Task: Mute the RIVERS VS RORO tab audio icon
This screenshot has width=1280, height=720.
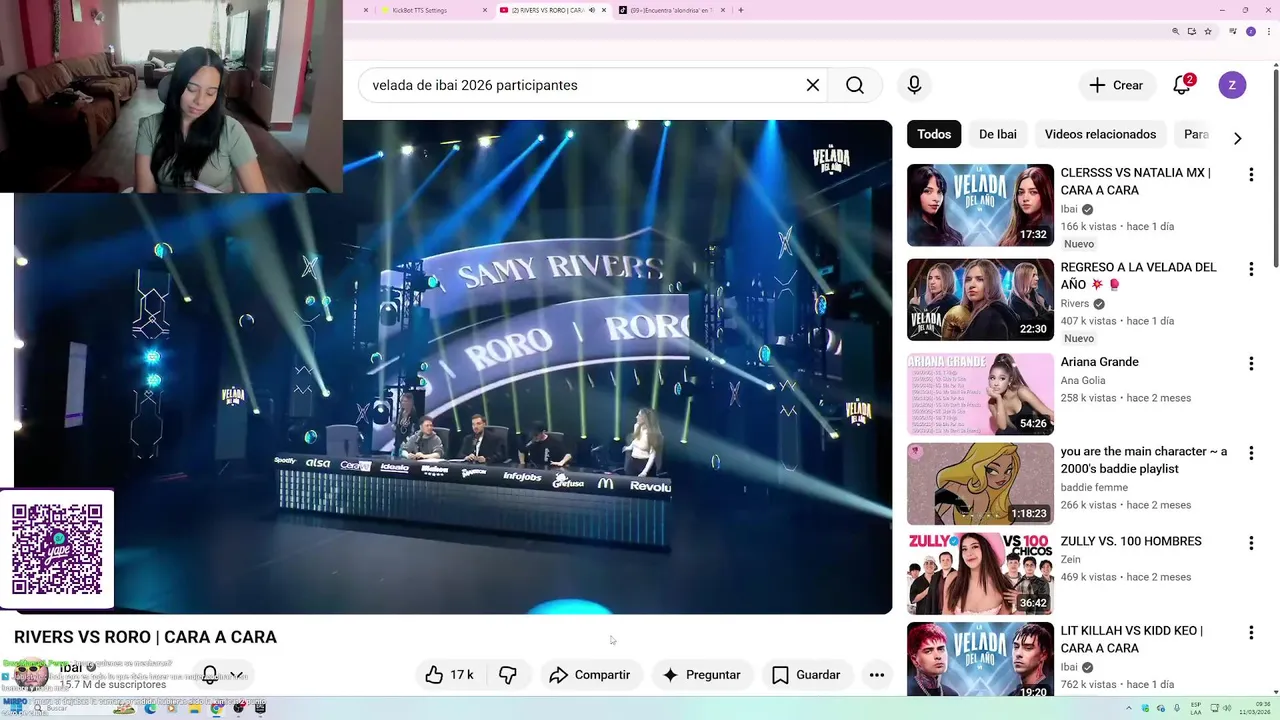Action: tap(592, 10)
